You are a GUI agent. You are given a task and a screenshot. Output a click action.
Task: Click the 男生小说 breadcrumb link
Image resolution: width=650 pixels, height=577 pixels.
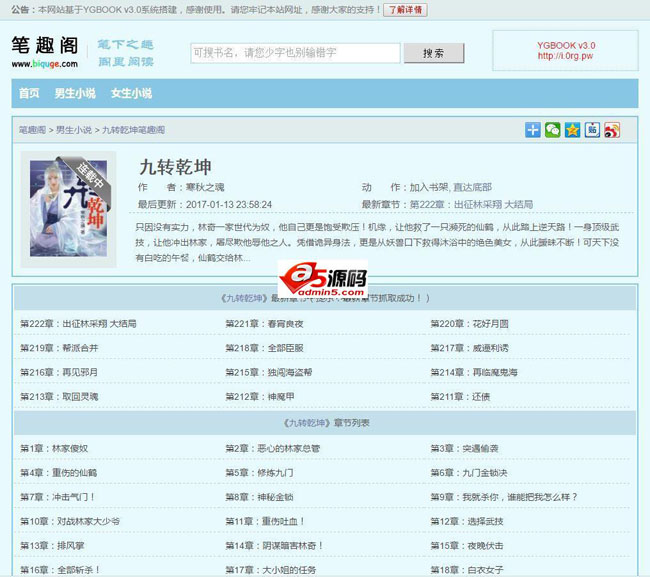(x=74, y=130)
